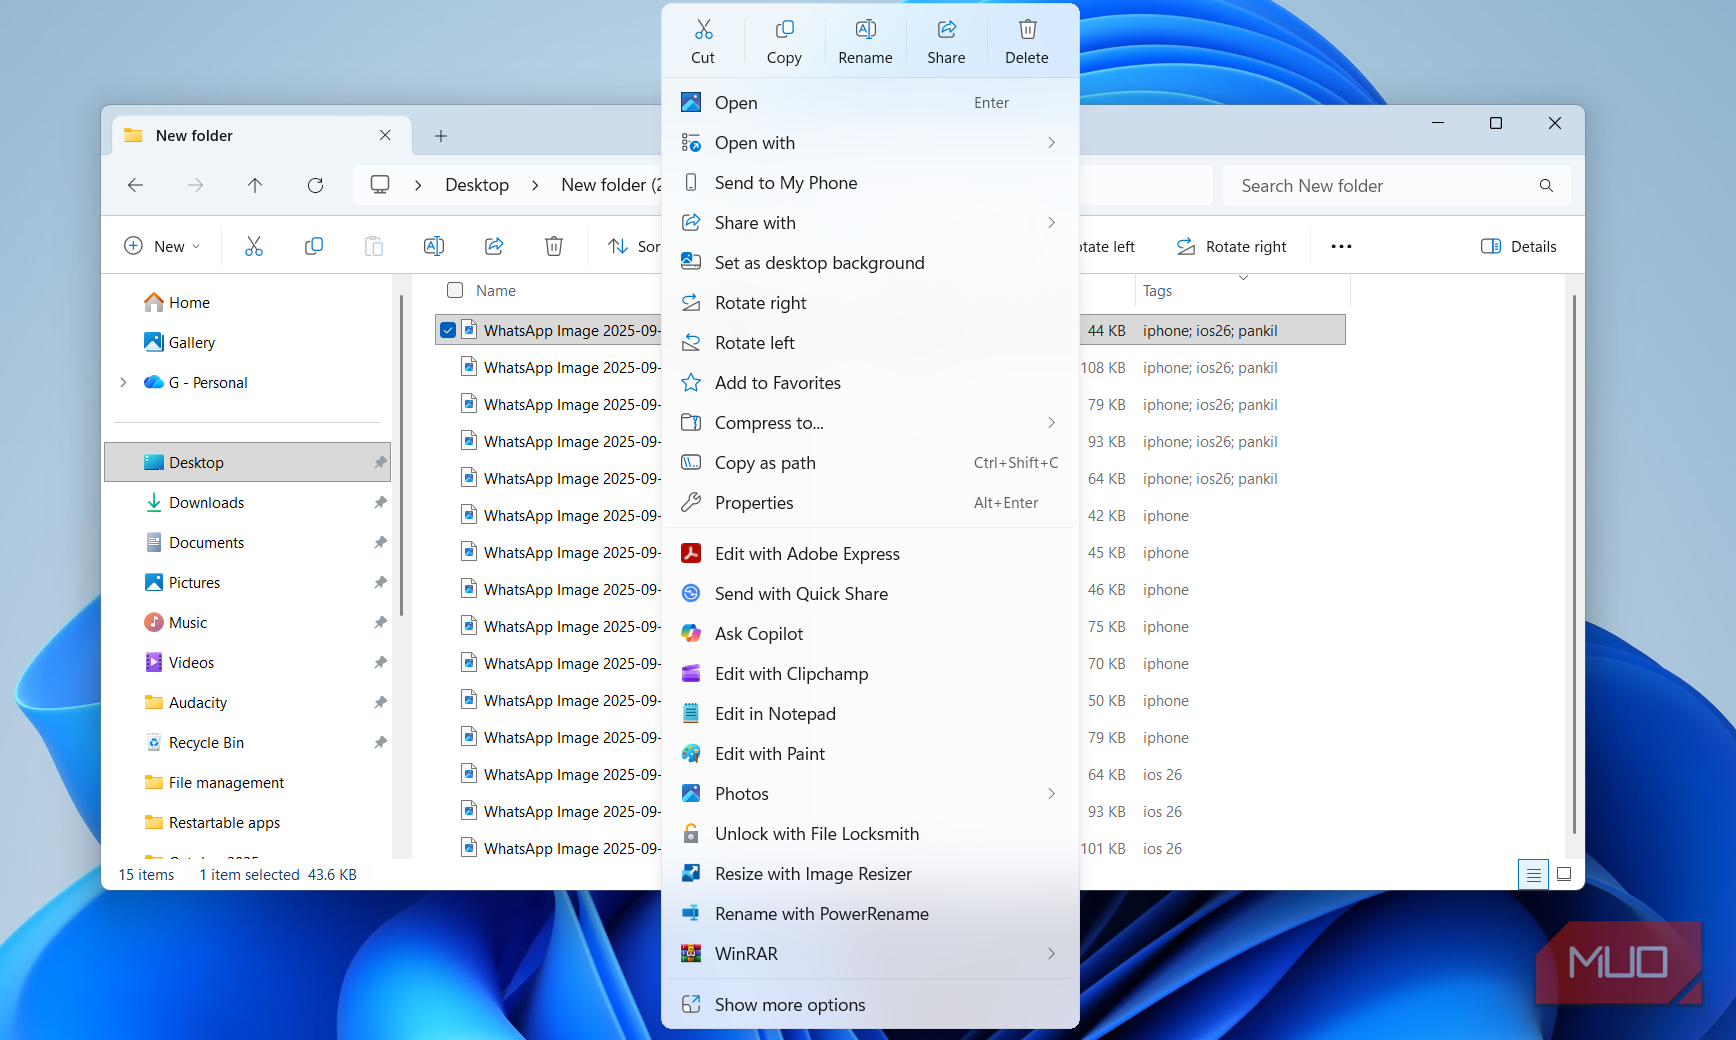The height and width of the screenshot is (1040, 1736).
Task: Check the select-all checkbox beside Name header
Action: tap(453, 290)
